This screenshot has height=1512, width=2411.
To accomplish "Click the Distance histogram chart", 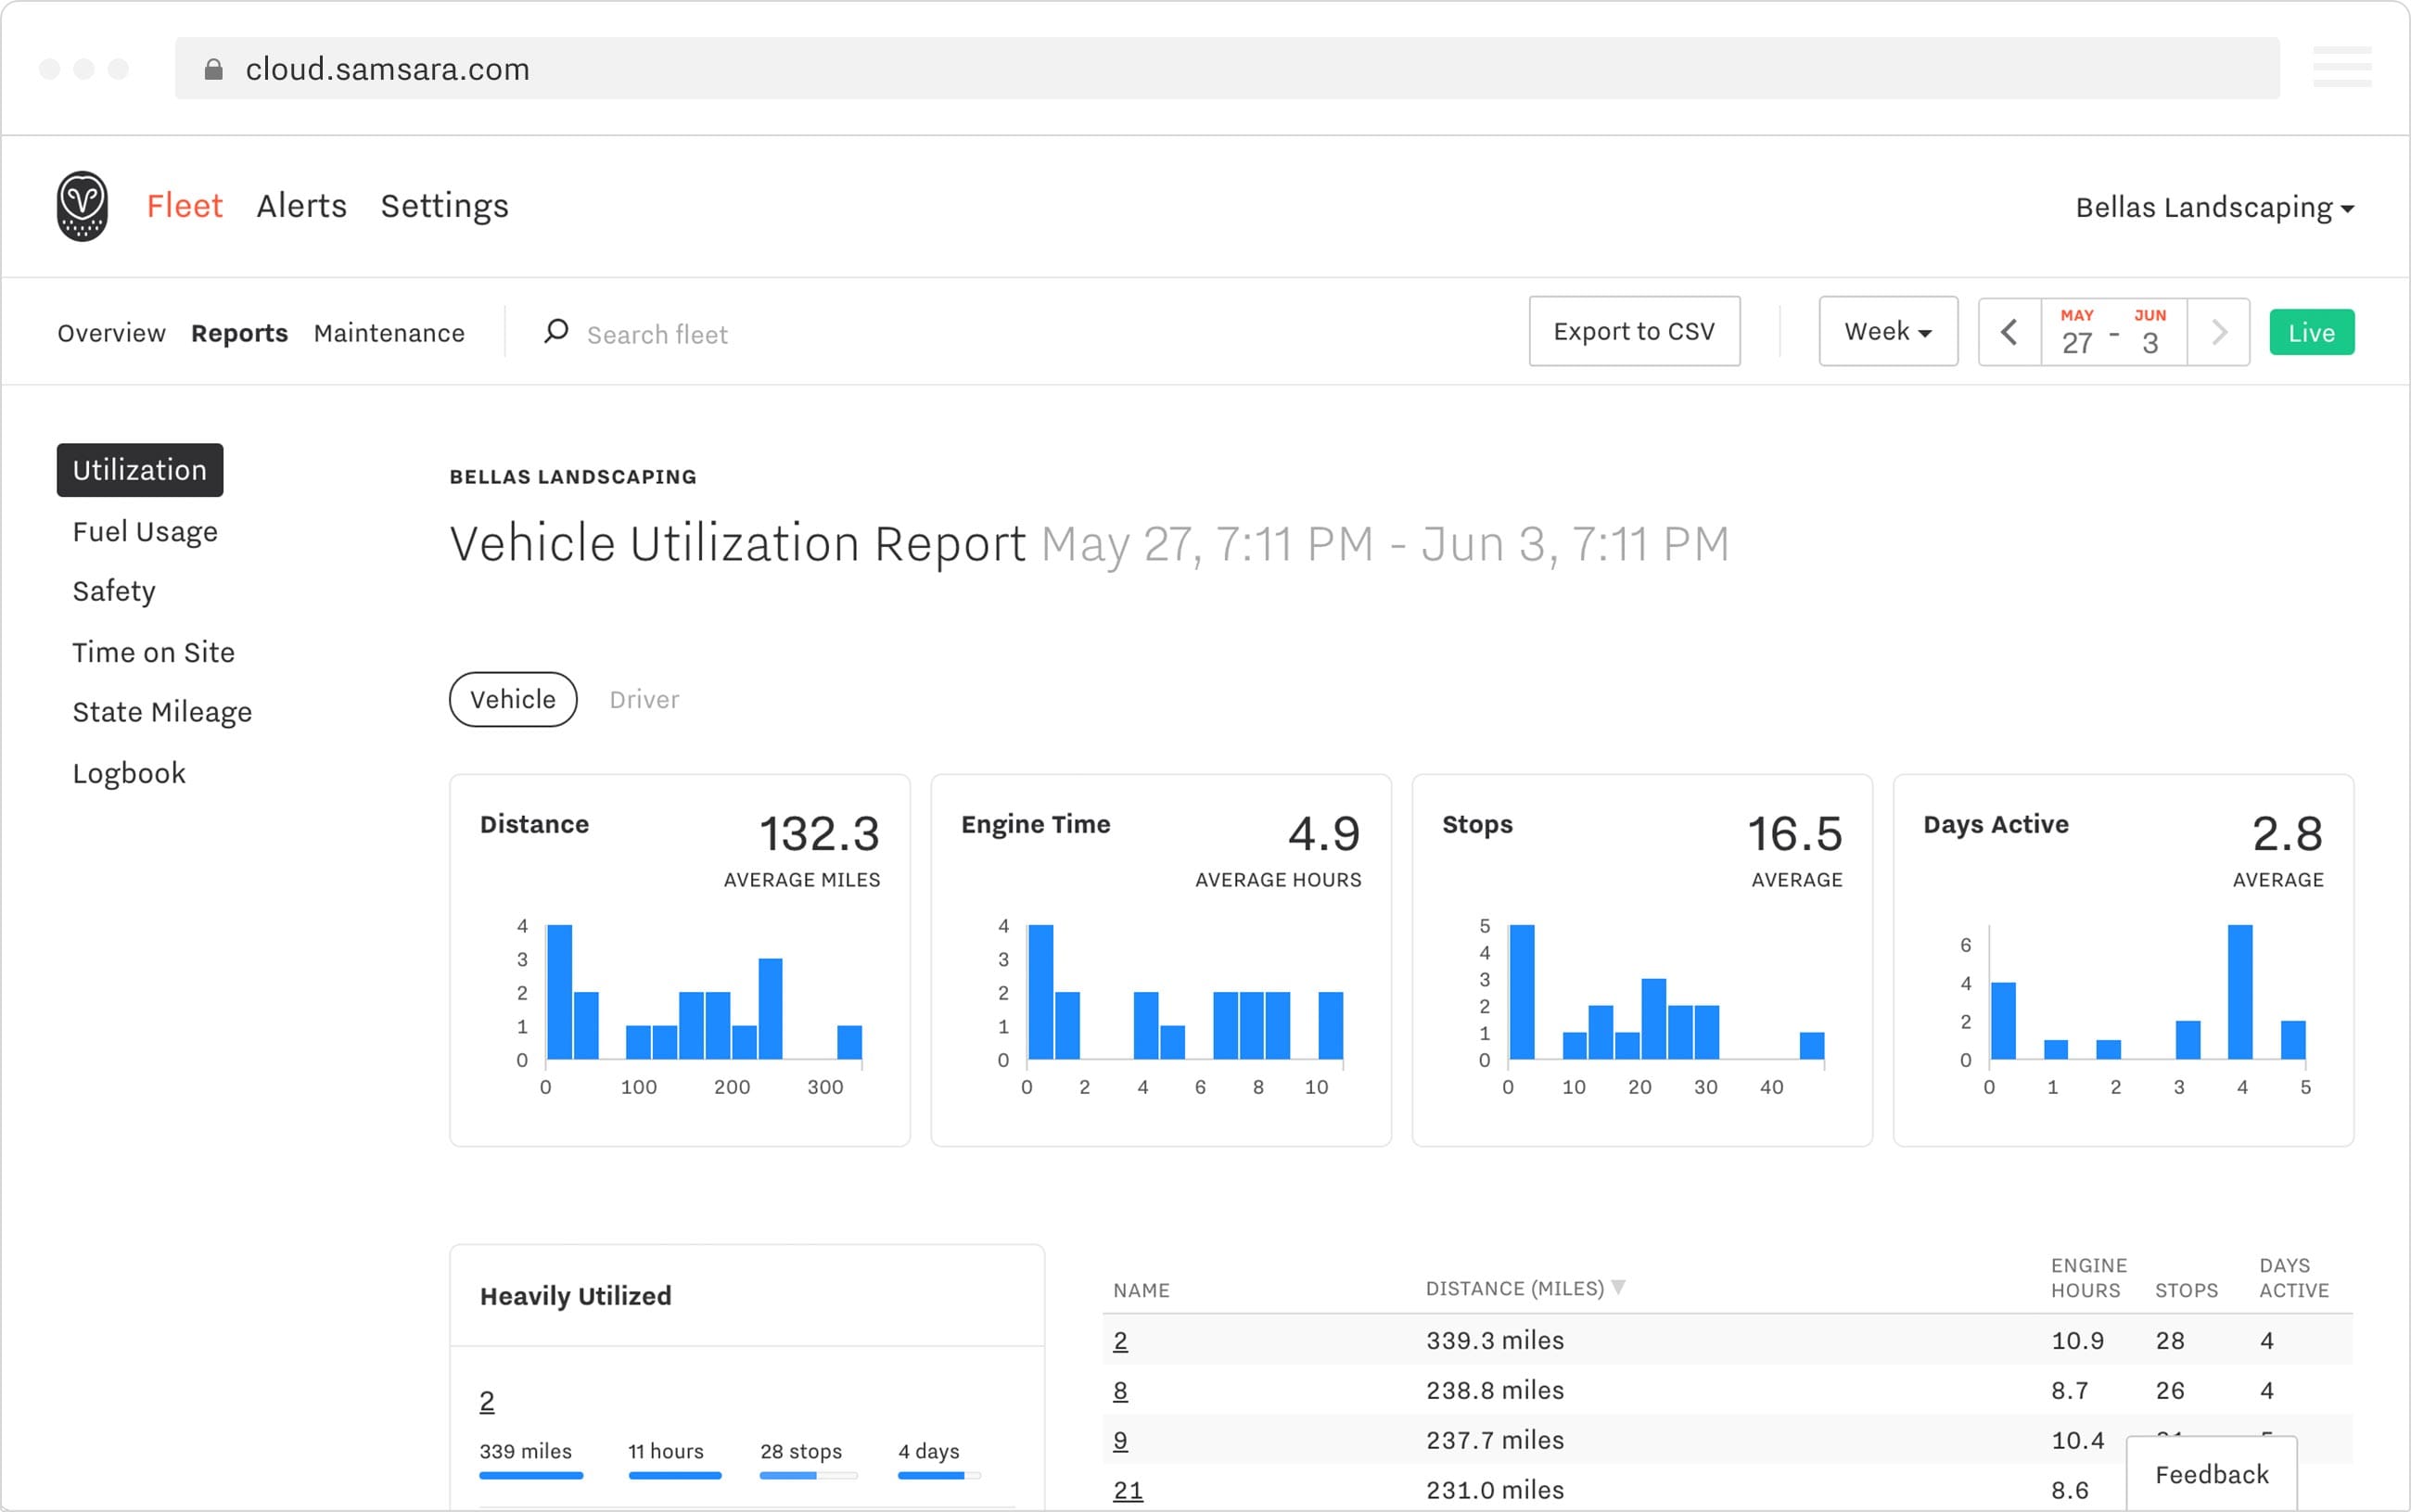I will coord(690,1007).
